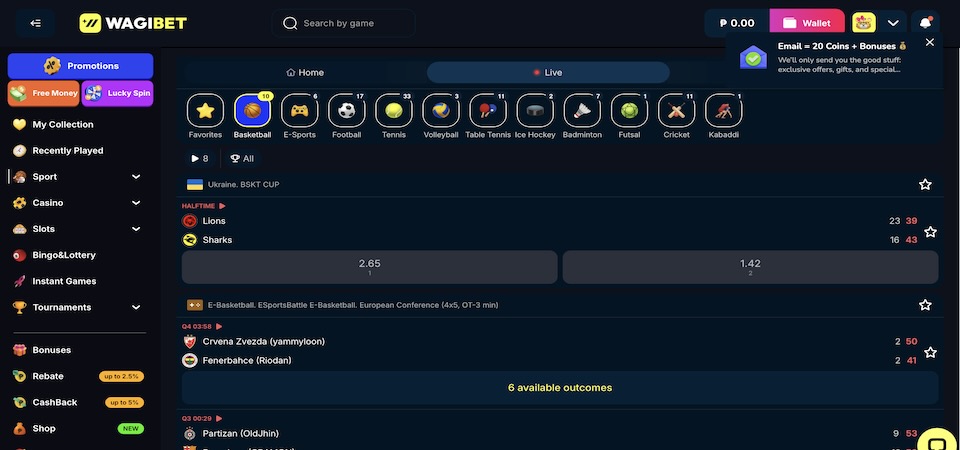Click the Wallet button

(x=806, y=23)
